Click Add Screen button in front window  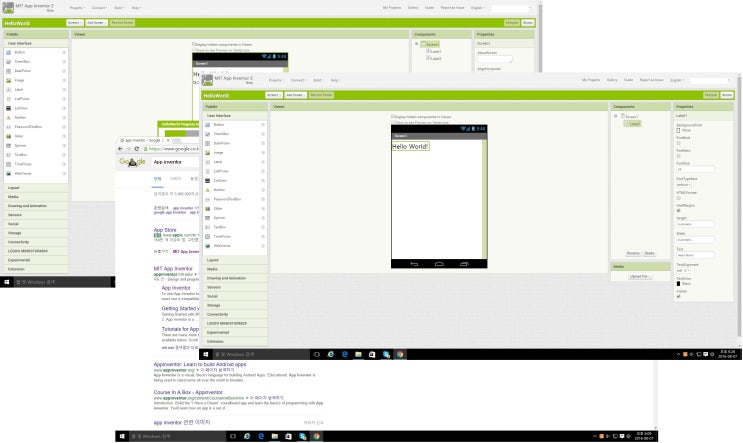point(295,95)
